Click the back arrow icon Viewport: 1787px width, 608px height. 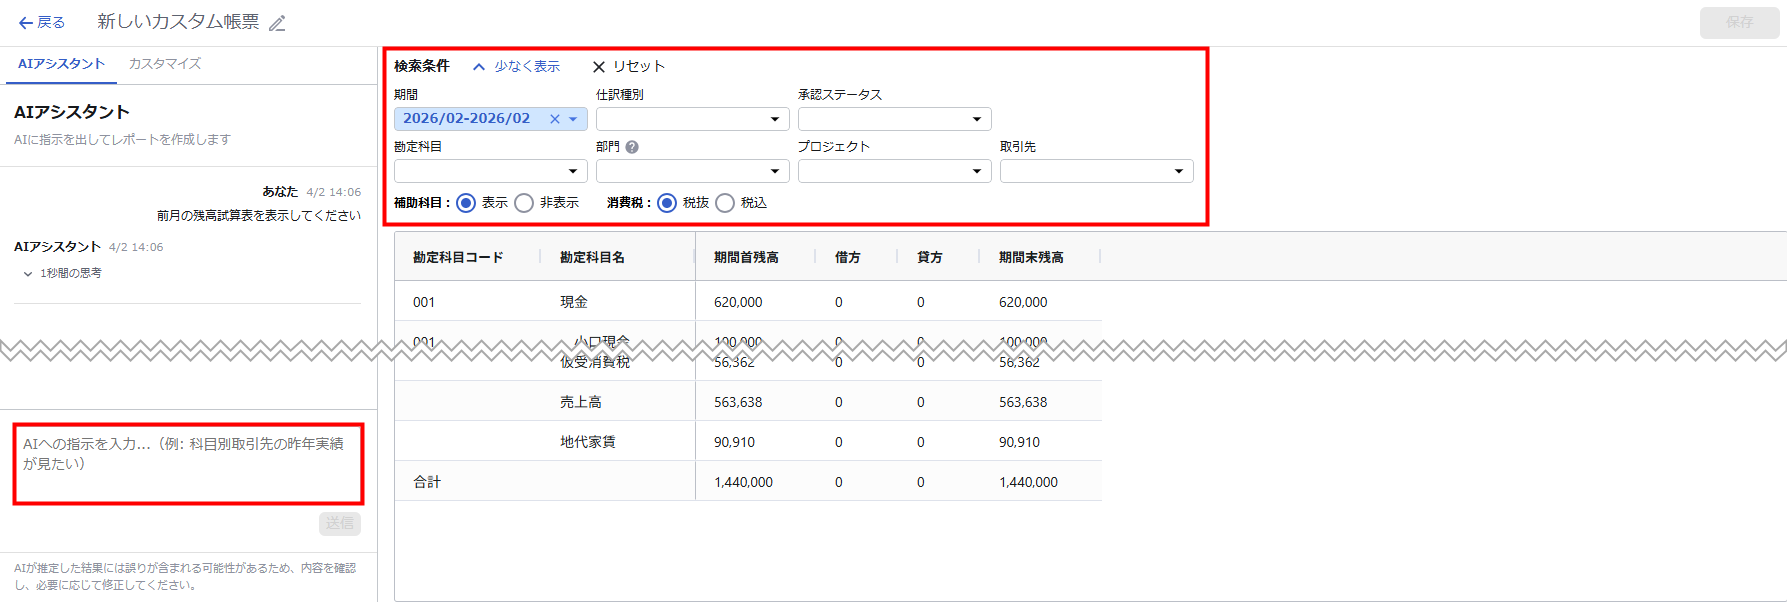pos(25,23)
